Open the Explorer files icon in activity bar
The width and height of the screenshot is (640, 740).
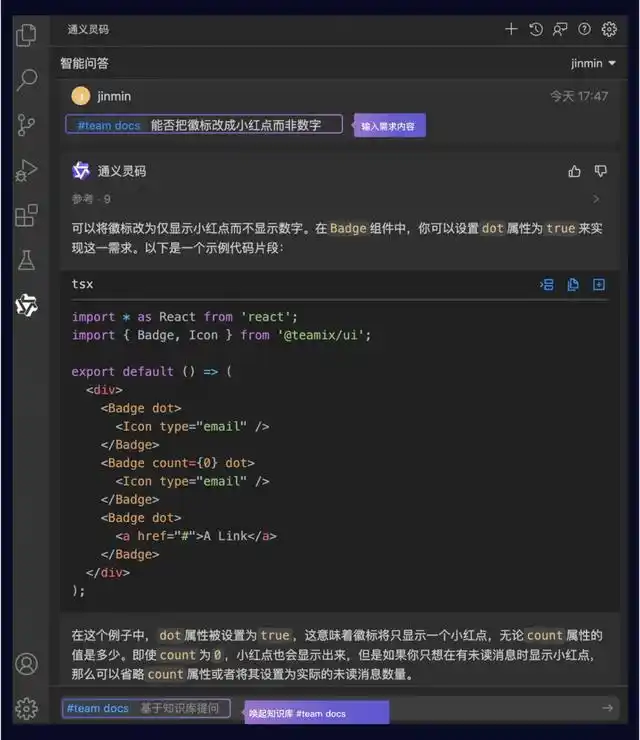26,35
